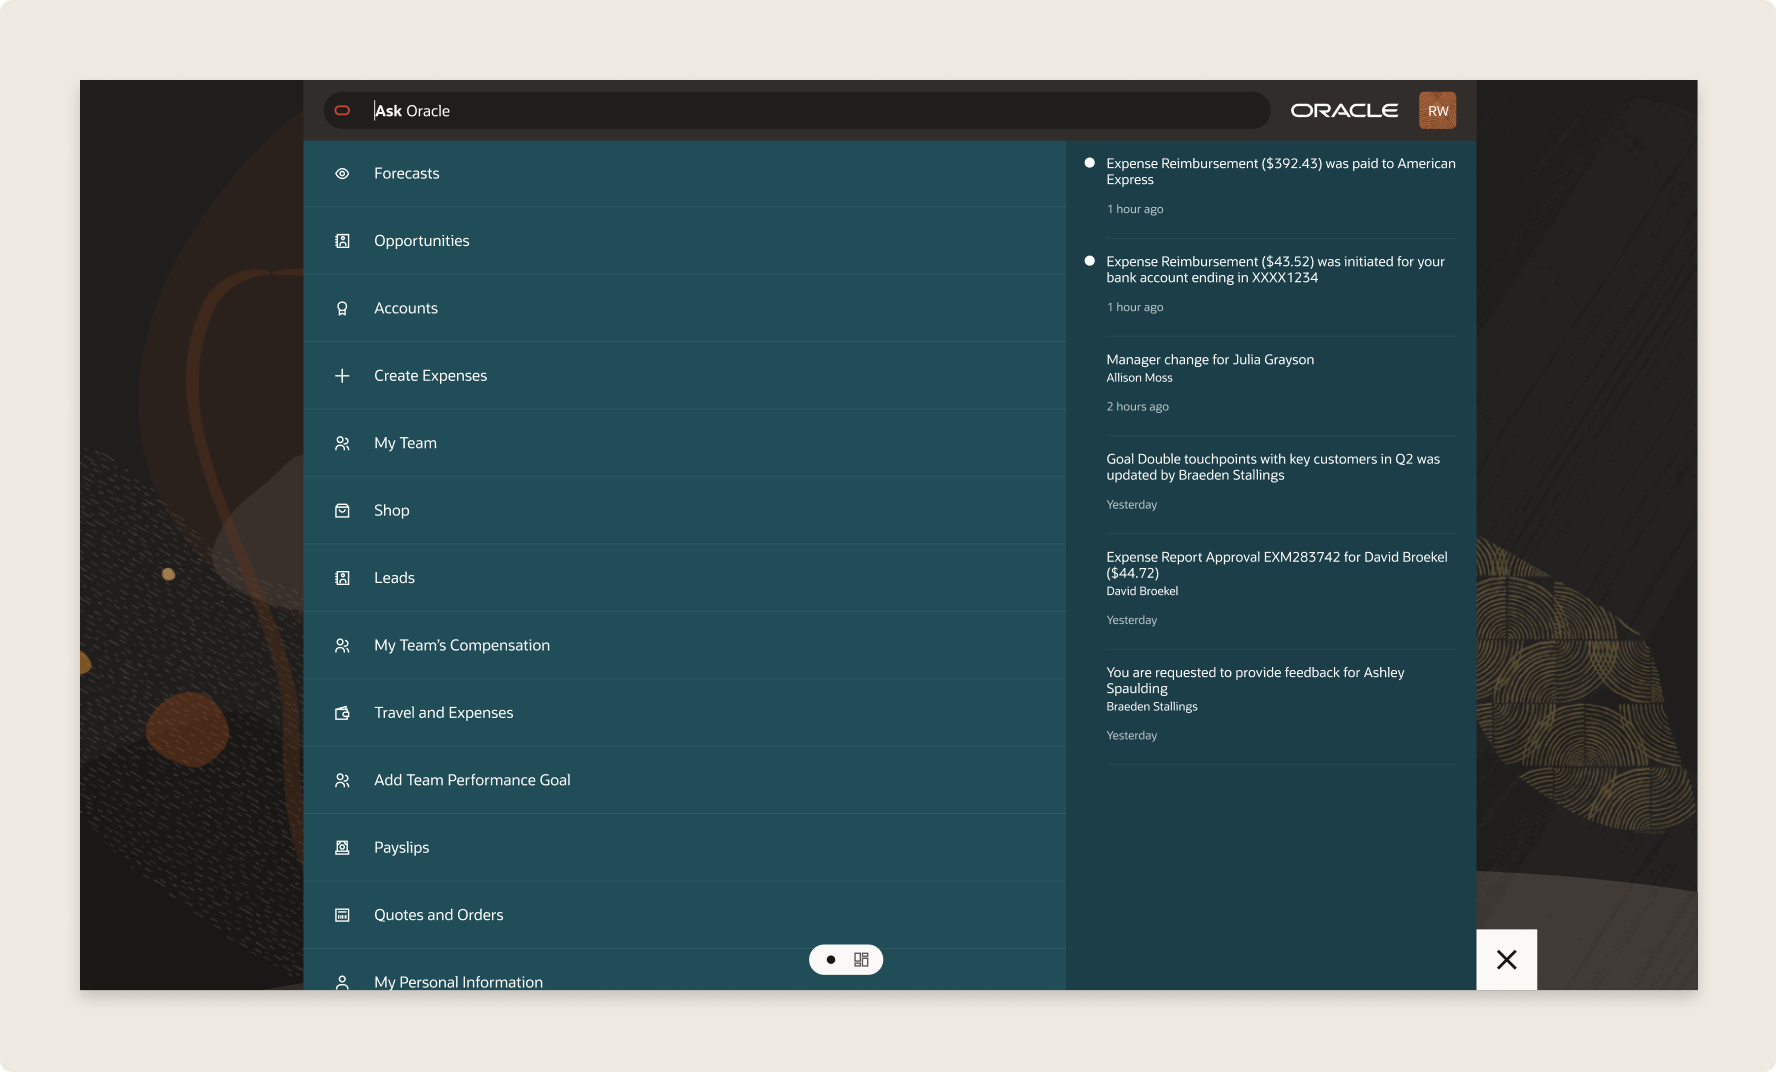Select the Leads menu entry
Screen dimensions: 1776x1072
[x=394, y=578]
